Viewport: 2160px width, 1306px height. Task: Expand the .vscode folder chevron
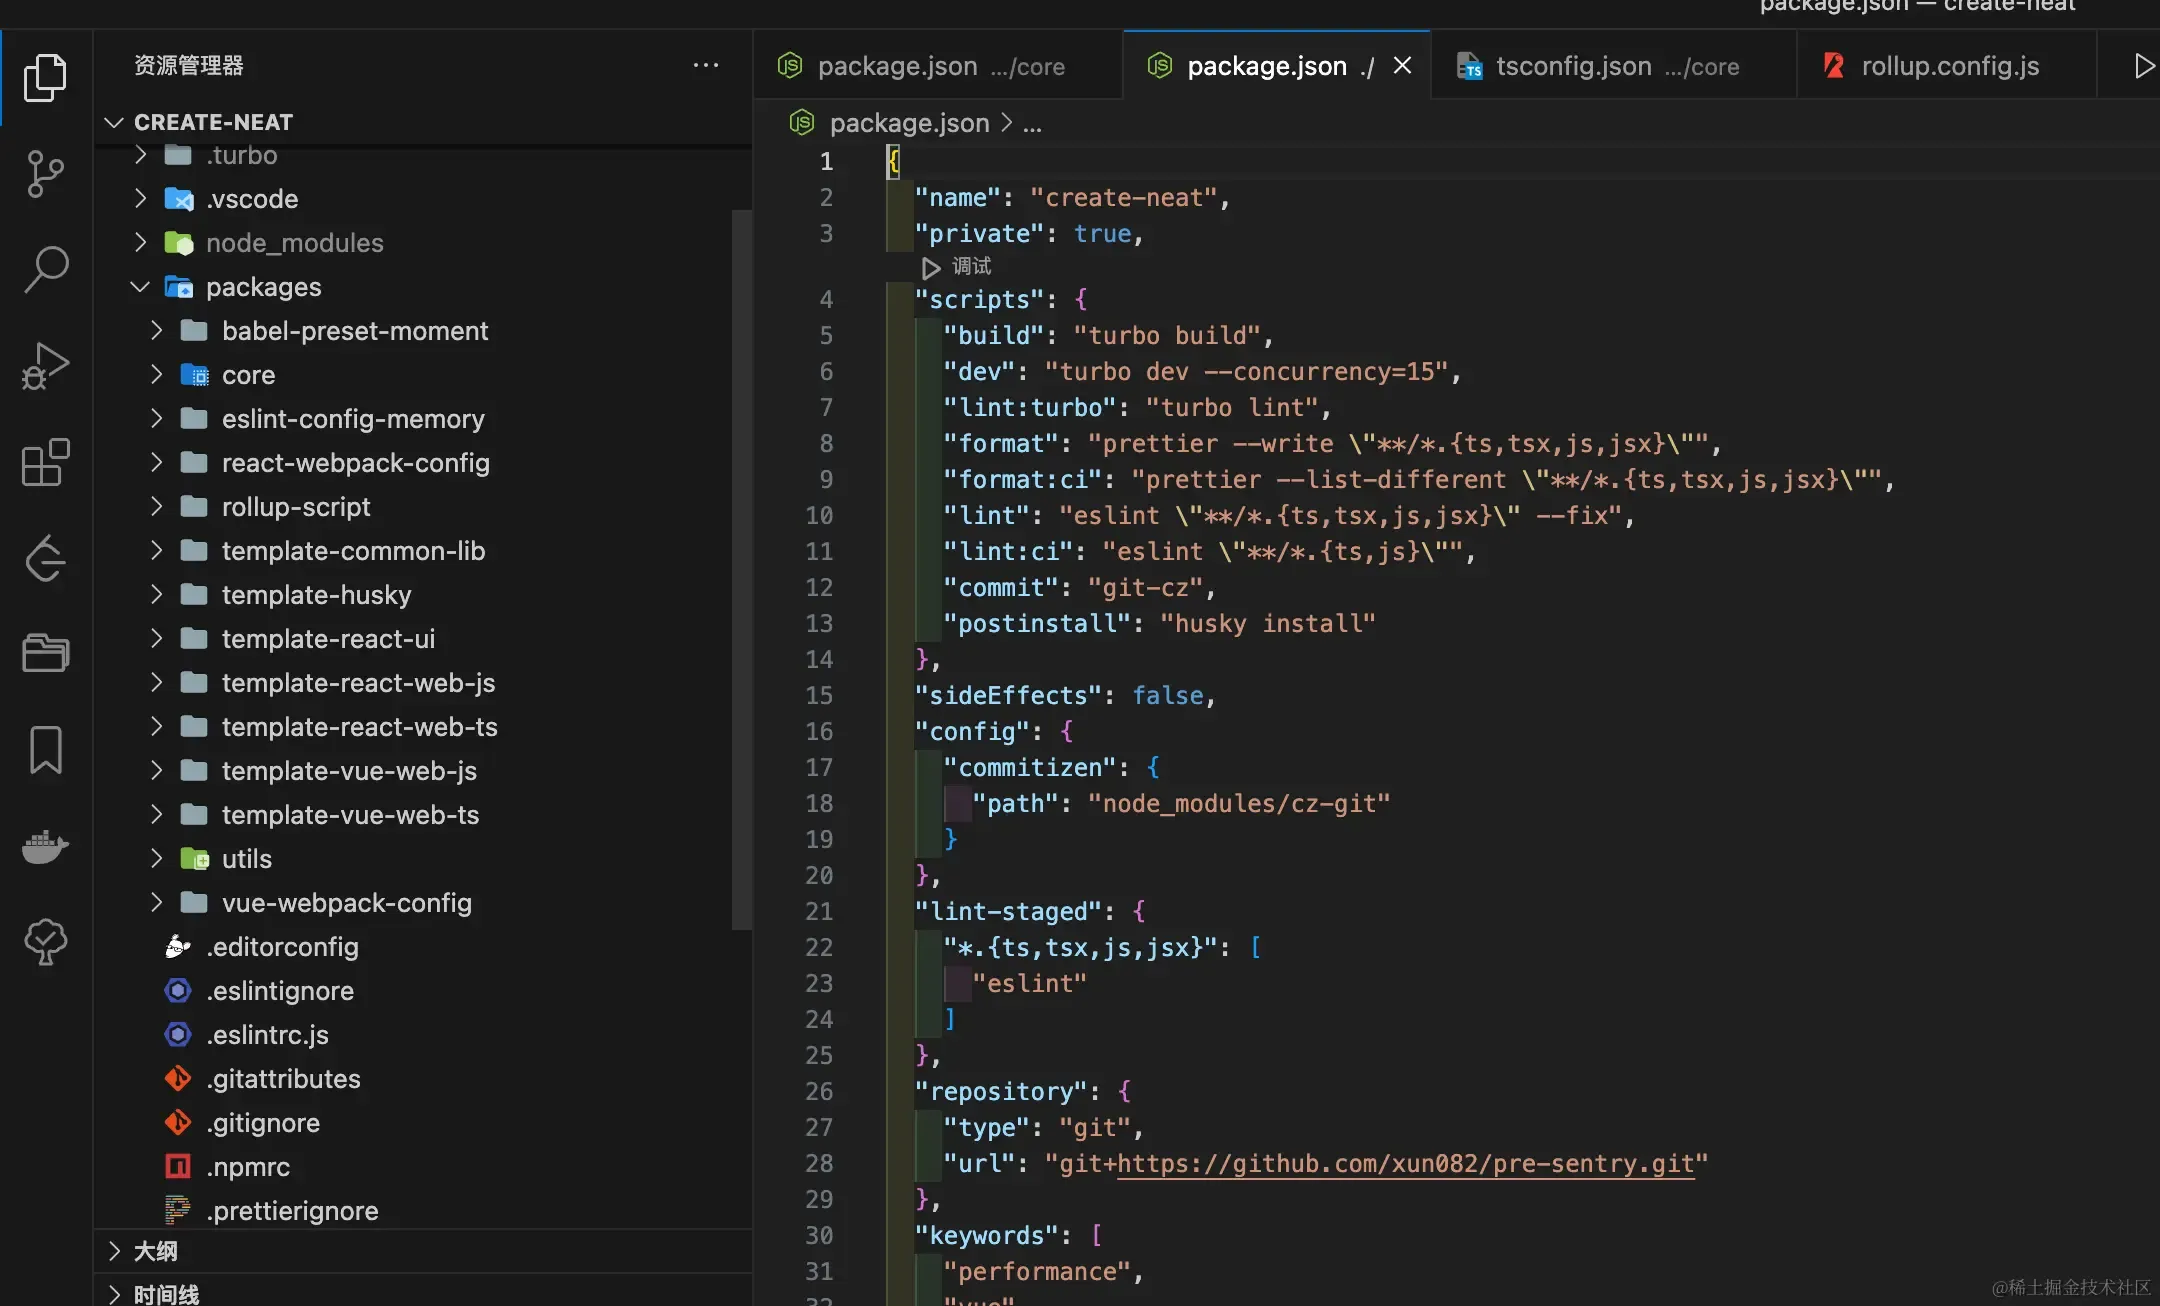[x=141, y=198]
